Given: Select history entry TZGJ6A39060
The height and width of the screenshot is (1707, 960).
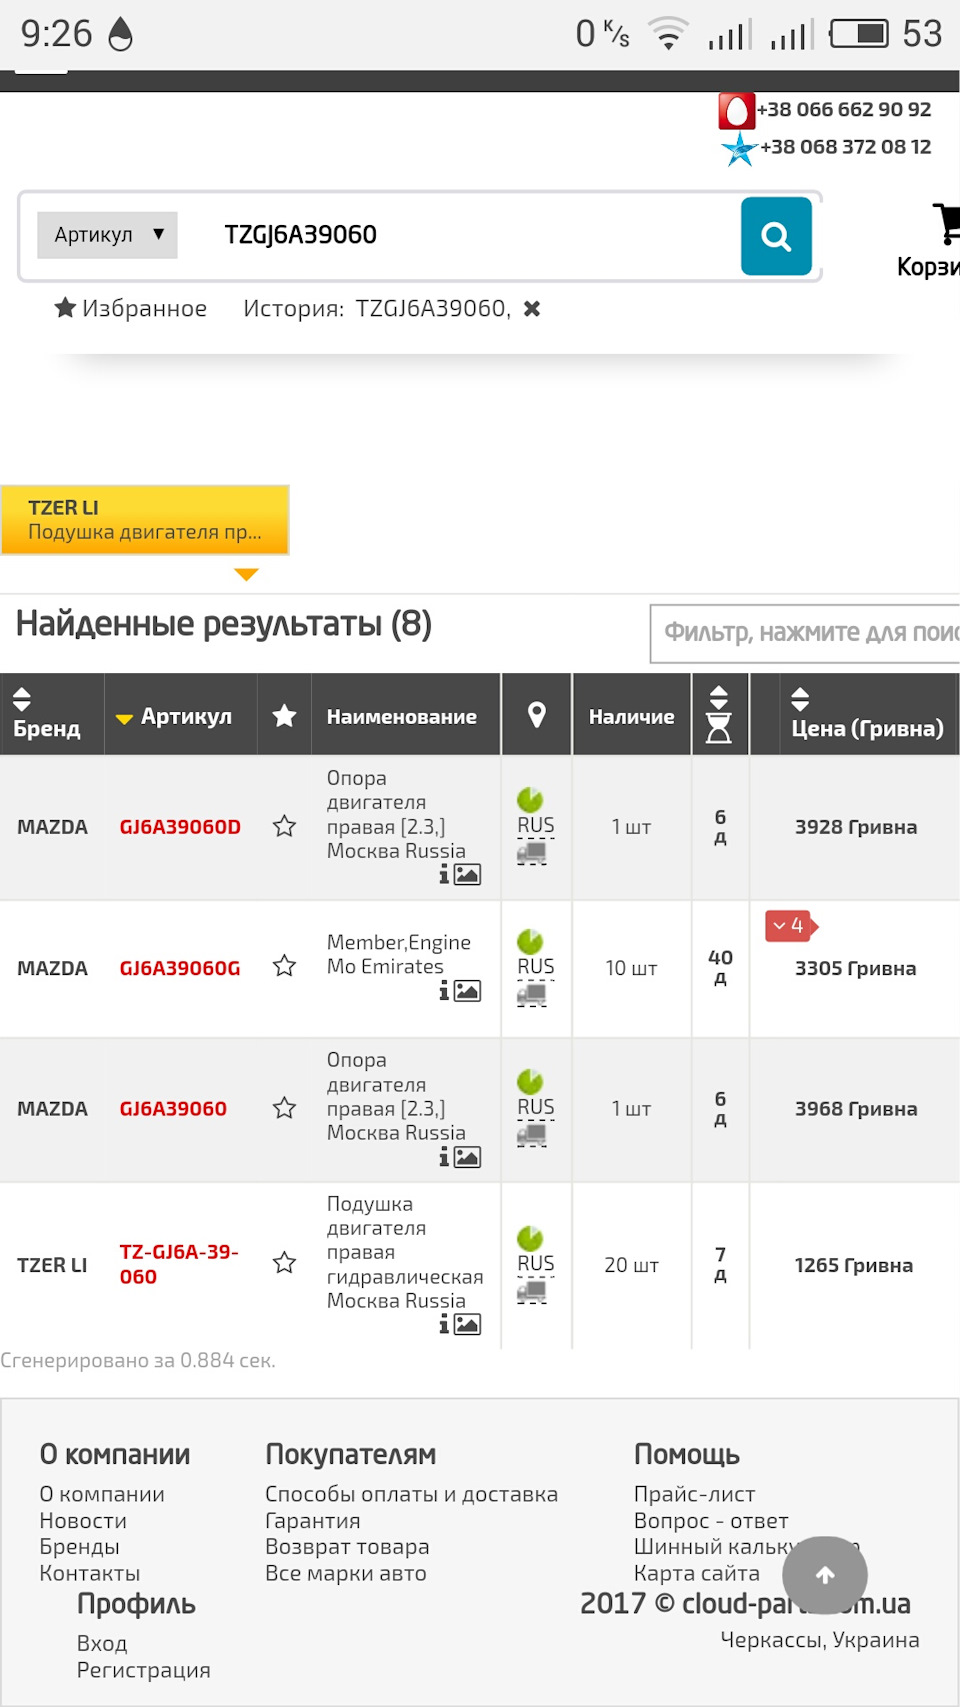Looking at the screenshot, I should tap(431, 308).
